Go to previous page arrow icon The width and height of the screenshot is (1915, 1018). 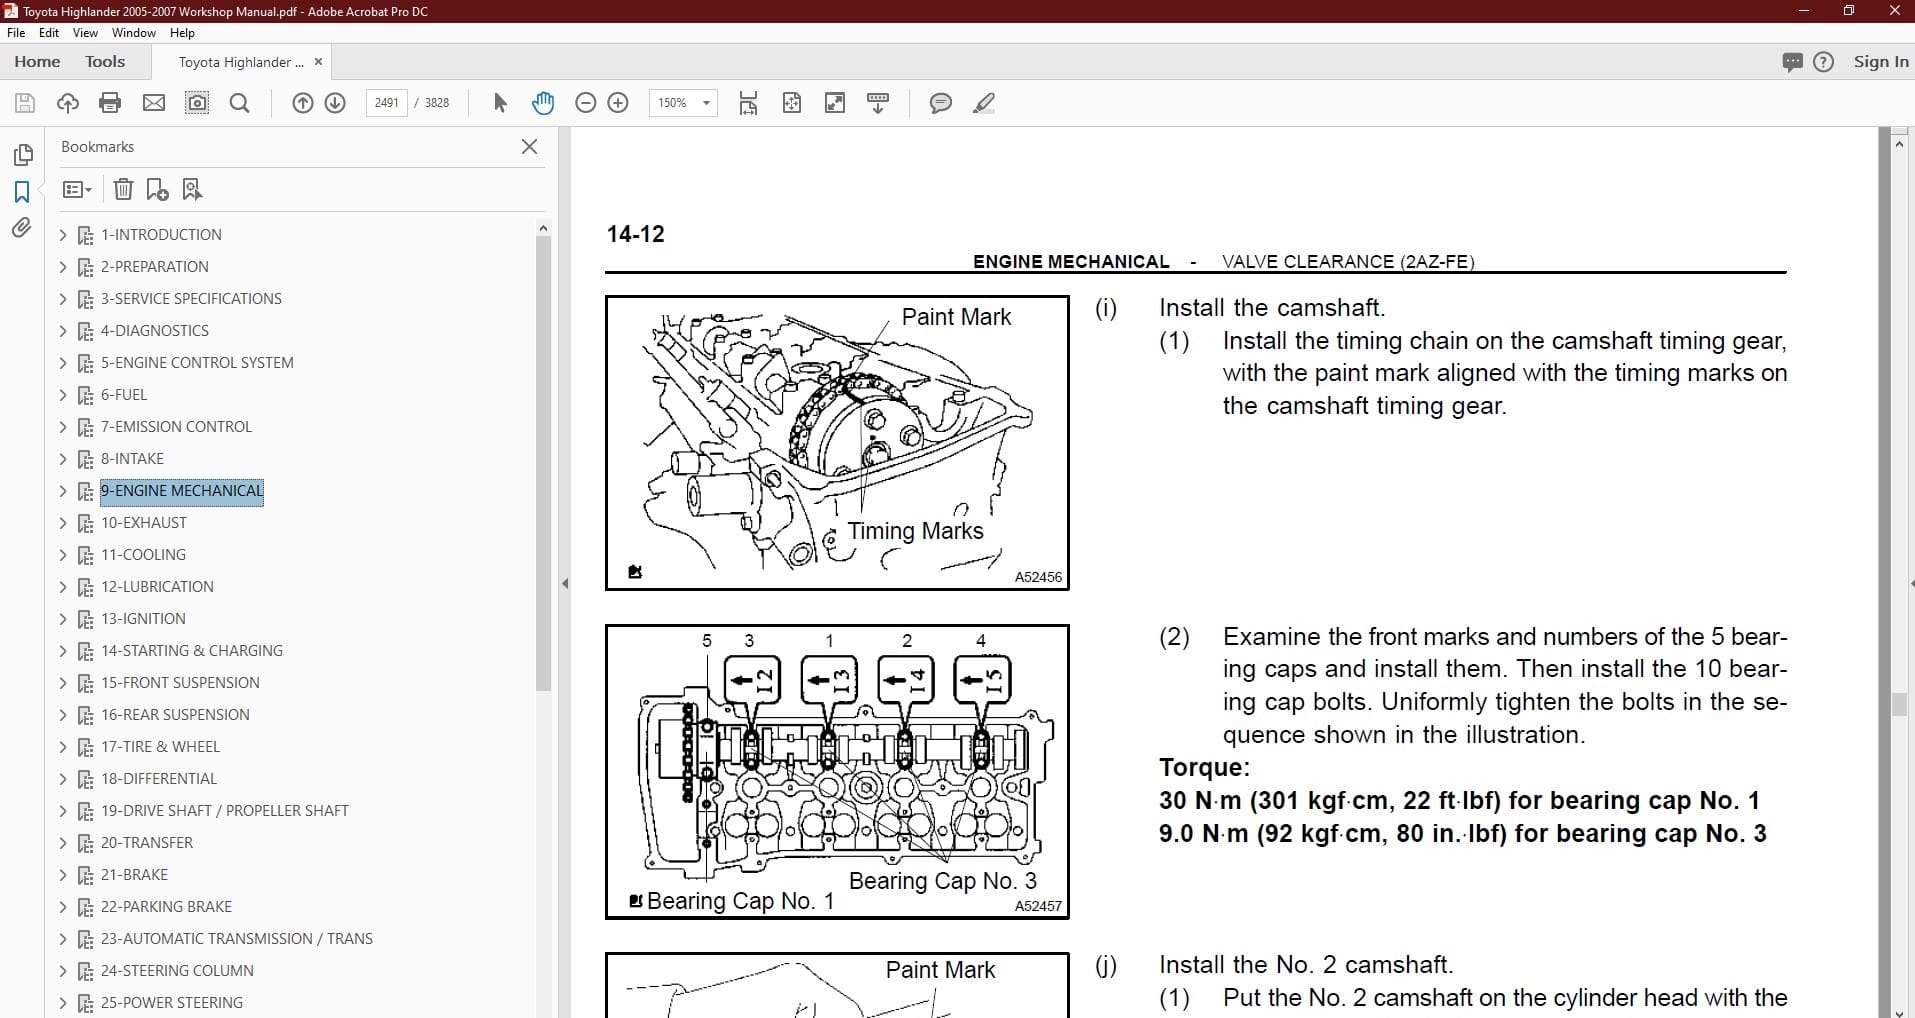click(x=303, y=103)
